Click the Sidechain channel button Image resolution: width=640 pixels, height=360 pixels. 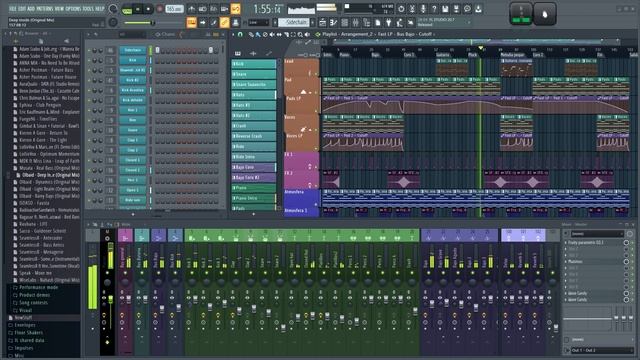pos(133,50)
